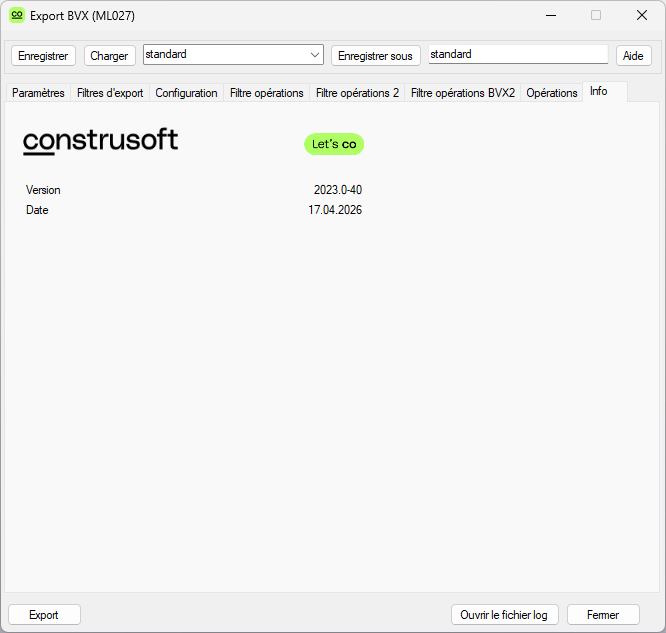Select the Filtre opérations 2 tab
The height and width of the screenshot is (633, 666).
click(357, 93)
